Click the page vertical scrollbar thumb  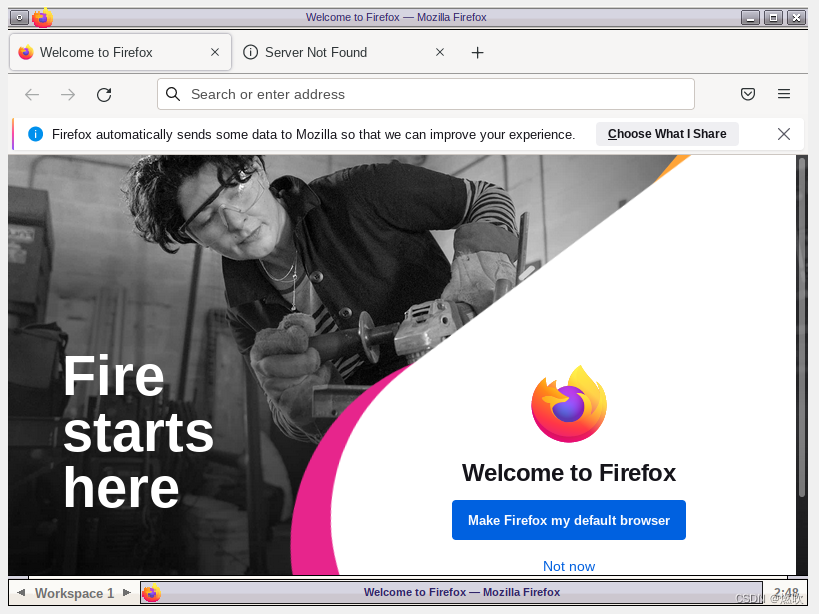(802, 327)
